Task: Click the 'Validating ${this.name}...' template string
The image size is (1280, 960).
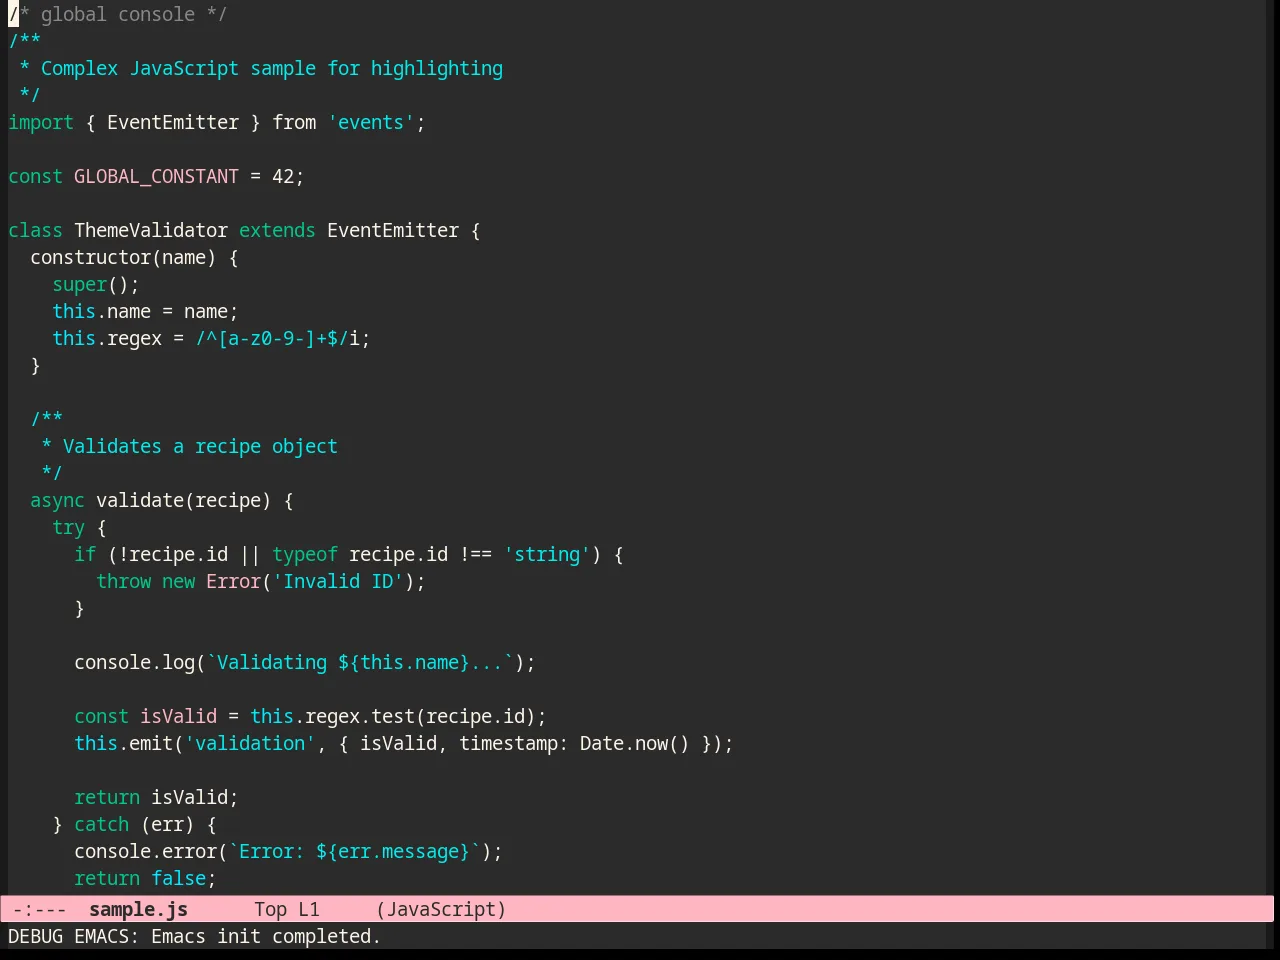Action: [360, 662]
